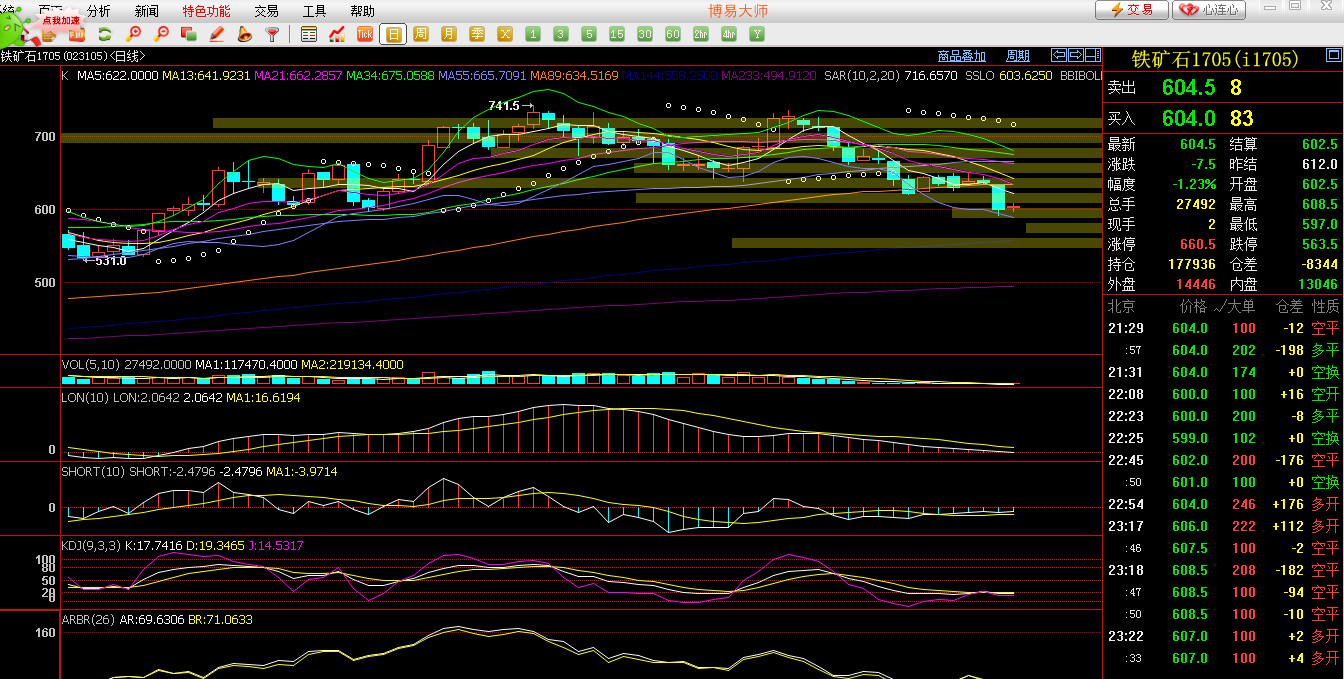Viewport: 1344px width, 679px height.
Task: Click the 心连心 button
Action: [1209, 10]
